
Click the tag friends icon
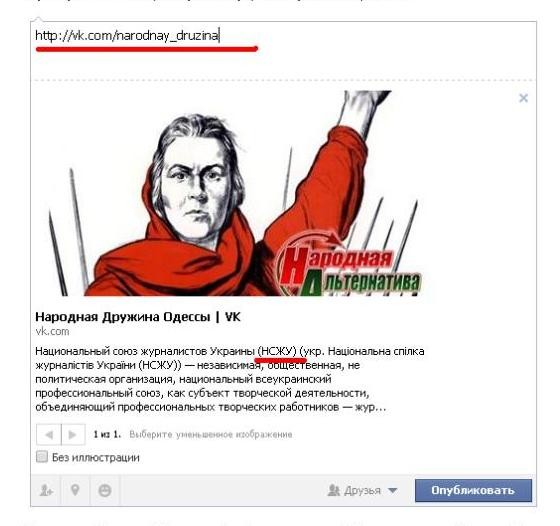pos(46,490)
